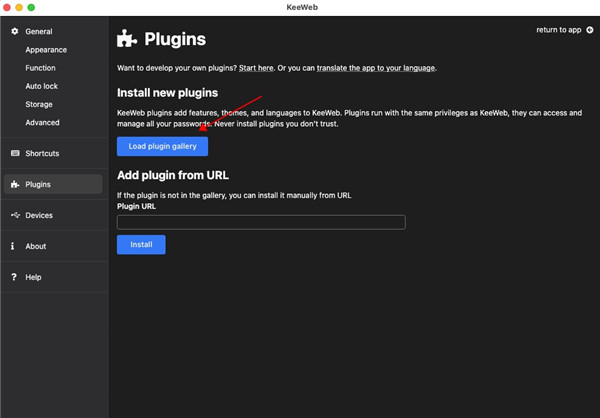The image size is (600, 418).
Task: Click the Help question mark icon
Action: [13, 277]
